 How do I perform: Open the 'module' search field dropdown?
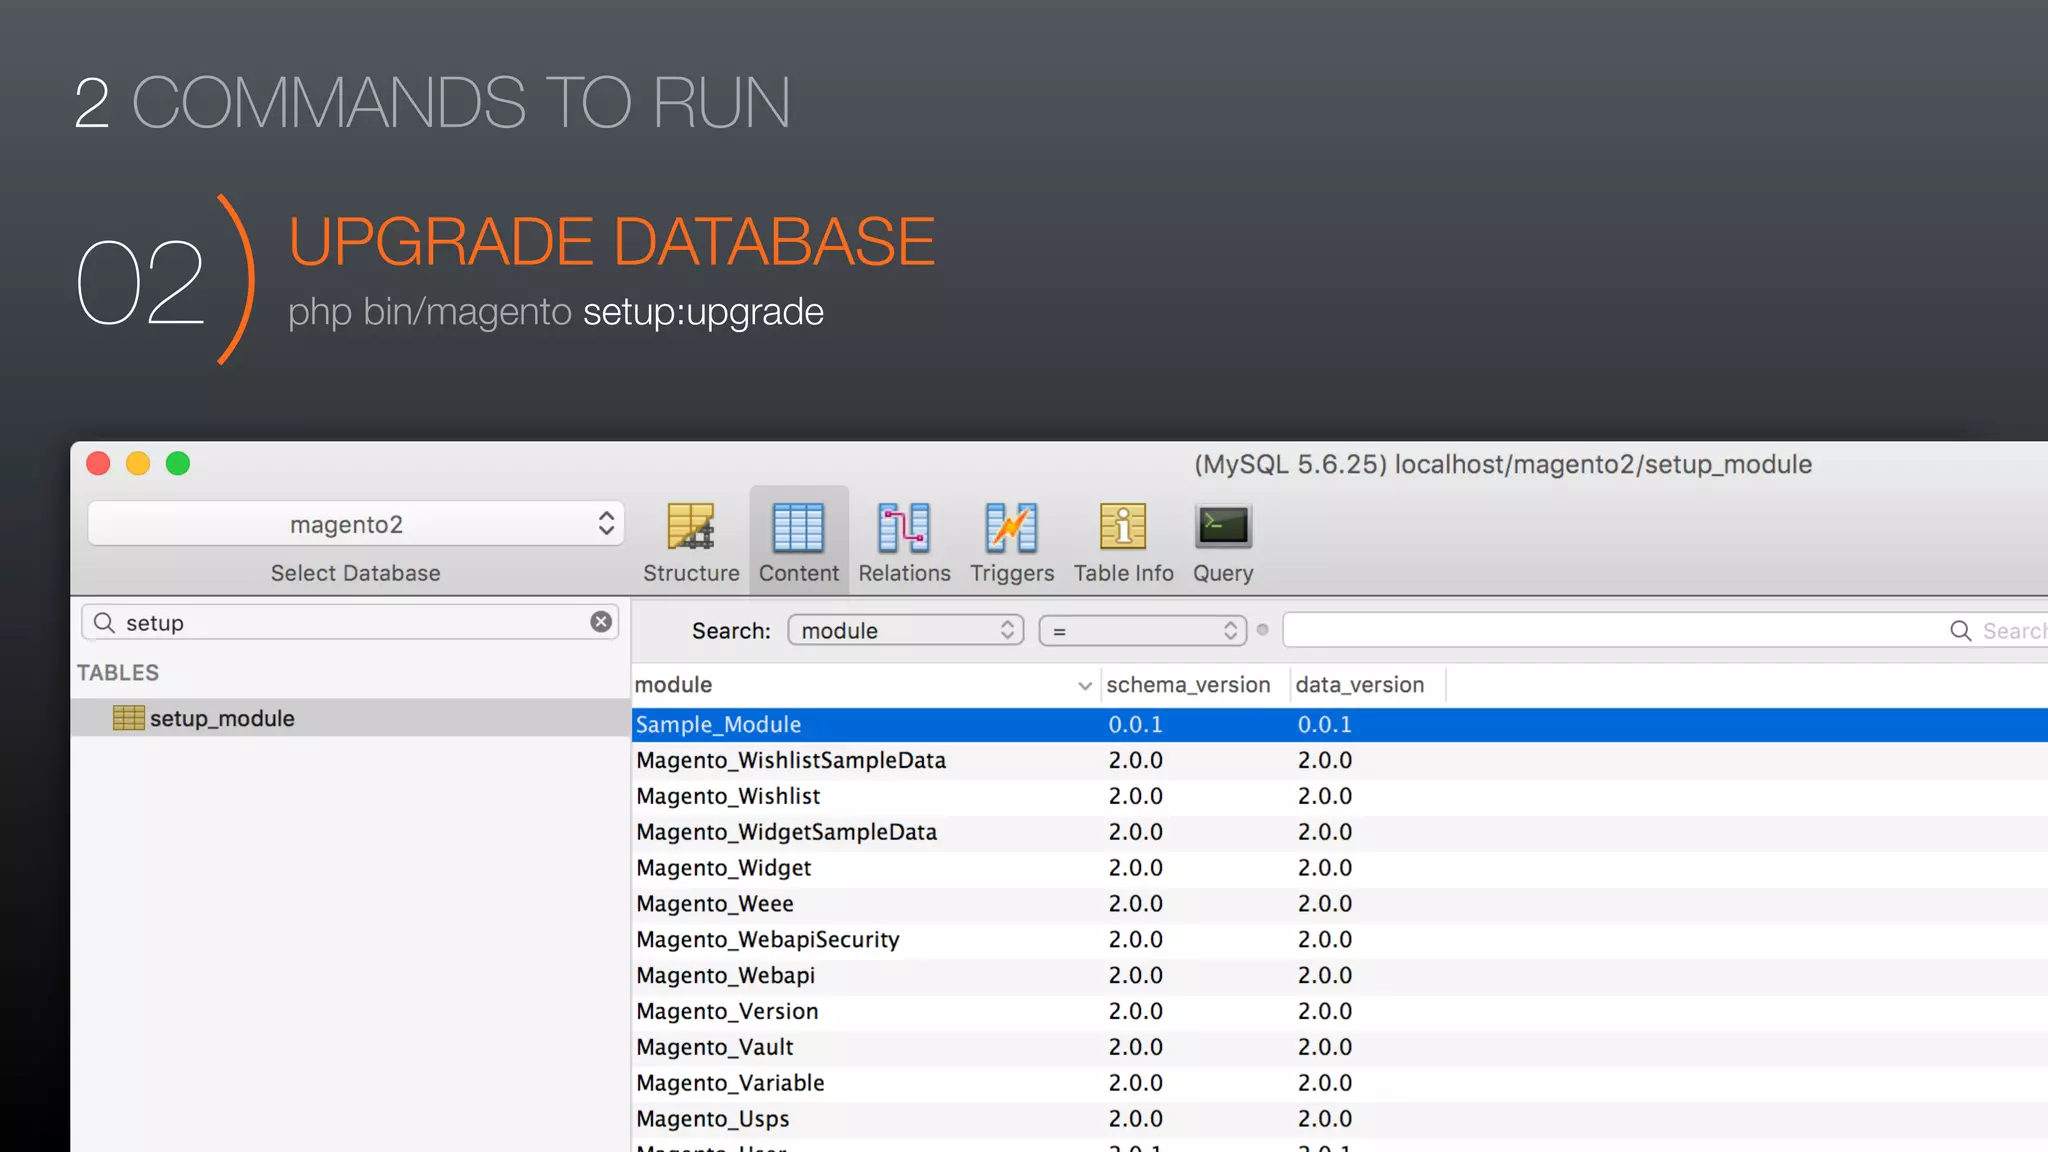906,630
